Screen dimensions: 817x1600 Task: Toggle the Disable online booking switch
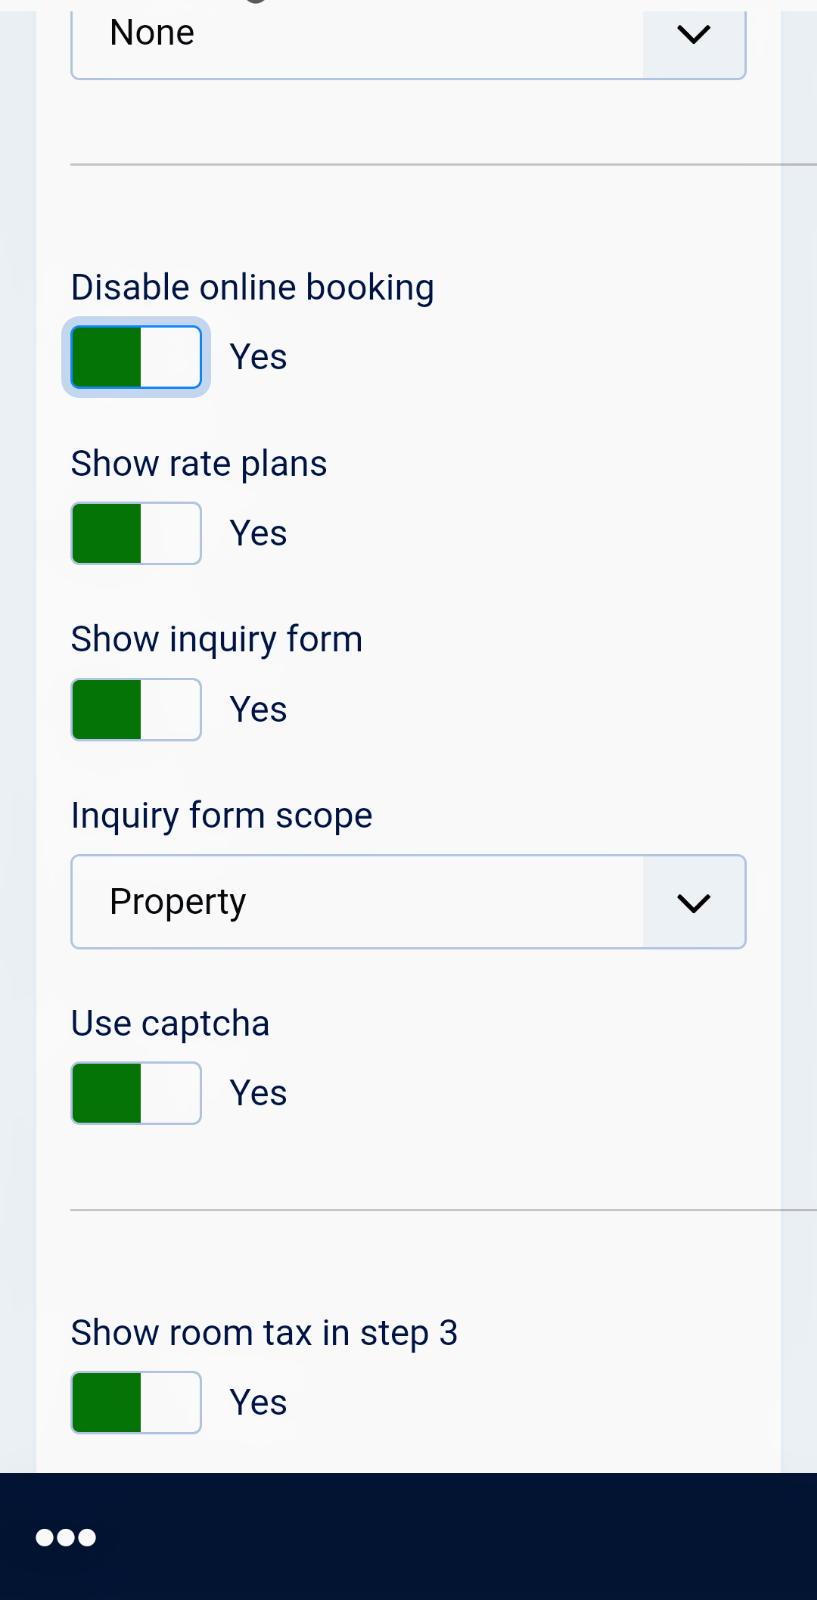pos(136,357)
